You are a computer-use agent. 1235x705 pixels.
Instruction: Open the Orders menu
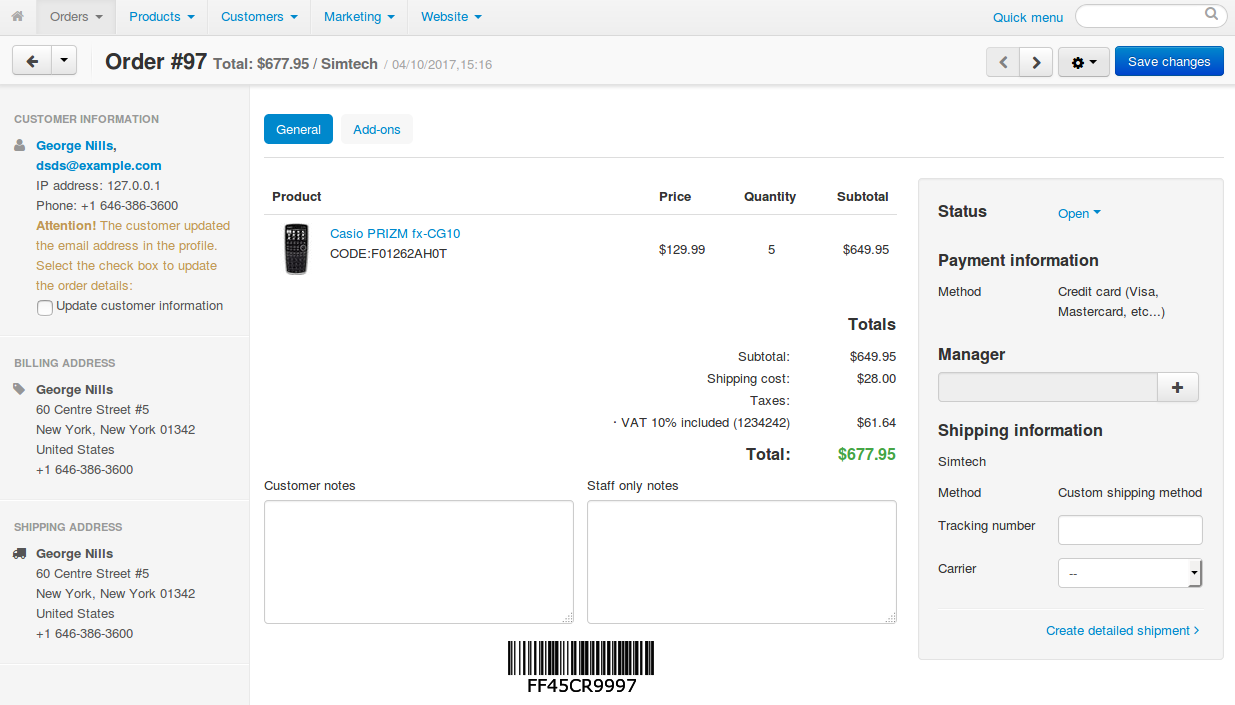[76, 17]
